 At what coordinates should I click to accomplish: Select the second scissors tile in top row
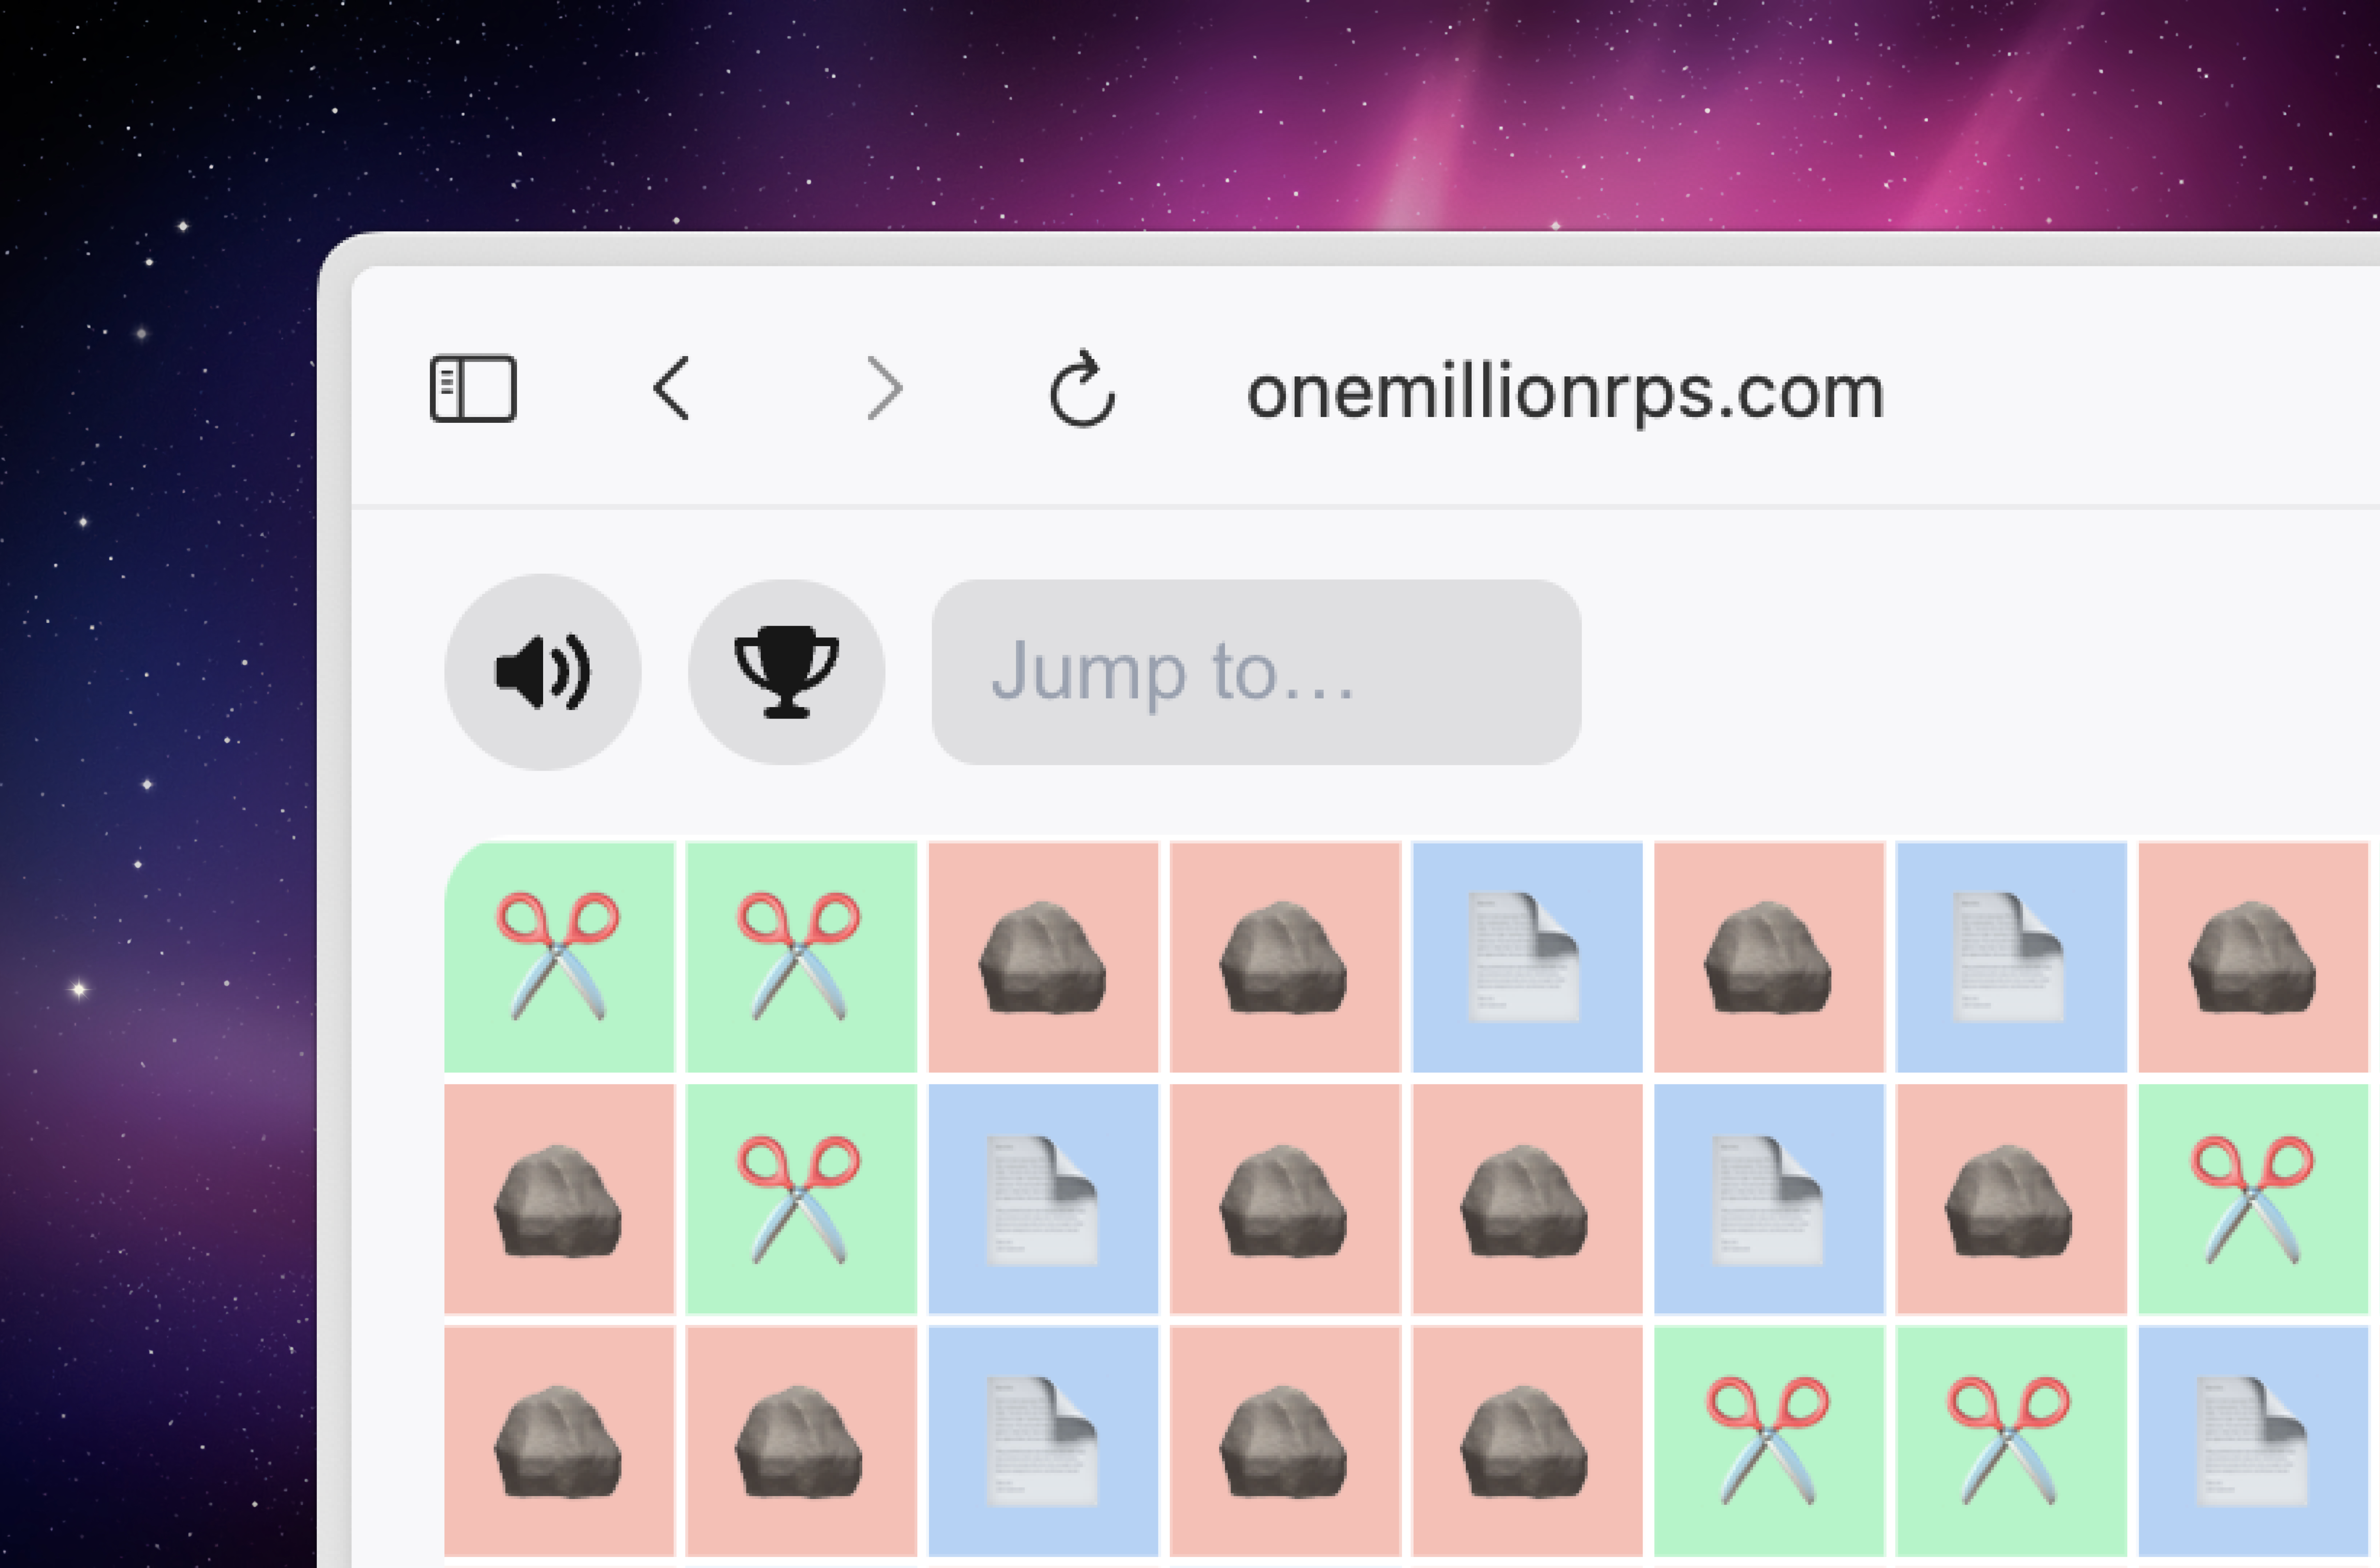pos(801,957)
